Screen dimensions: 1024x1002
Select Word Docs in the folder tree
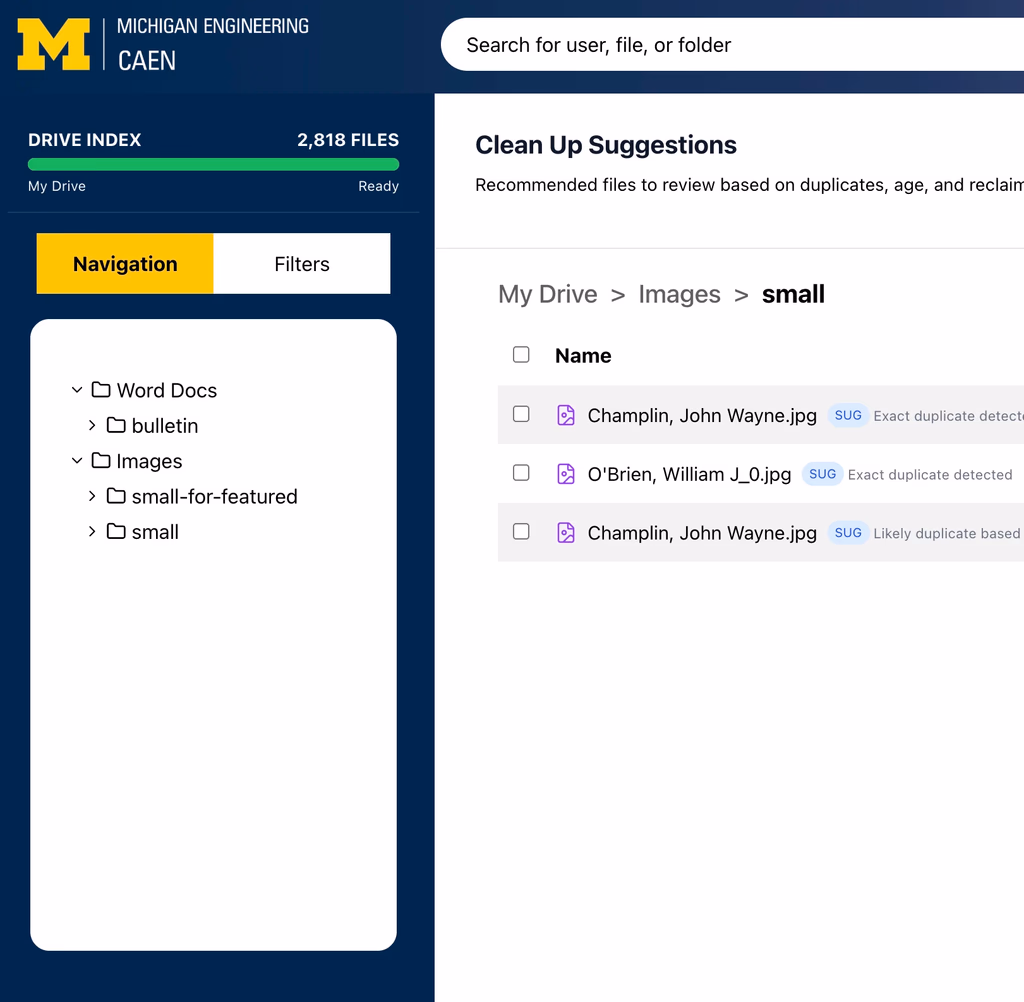pos(167,390)
